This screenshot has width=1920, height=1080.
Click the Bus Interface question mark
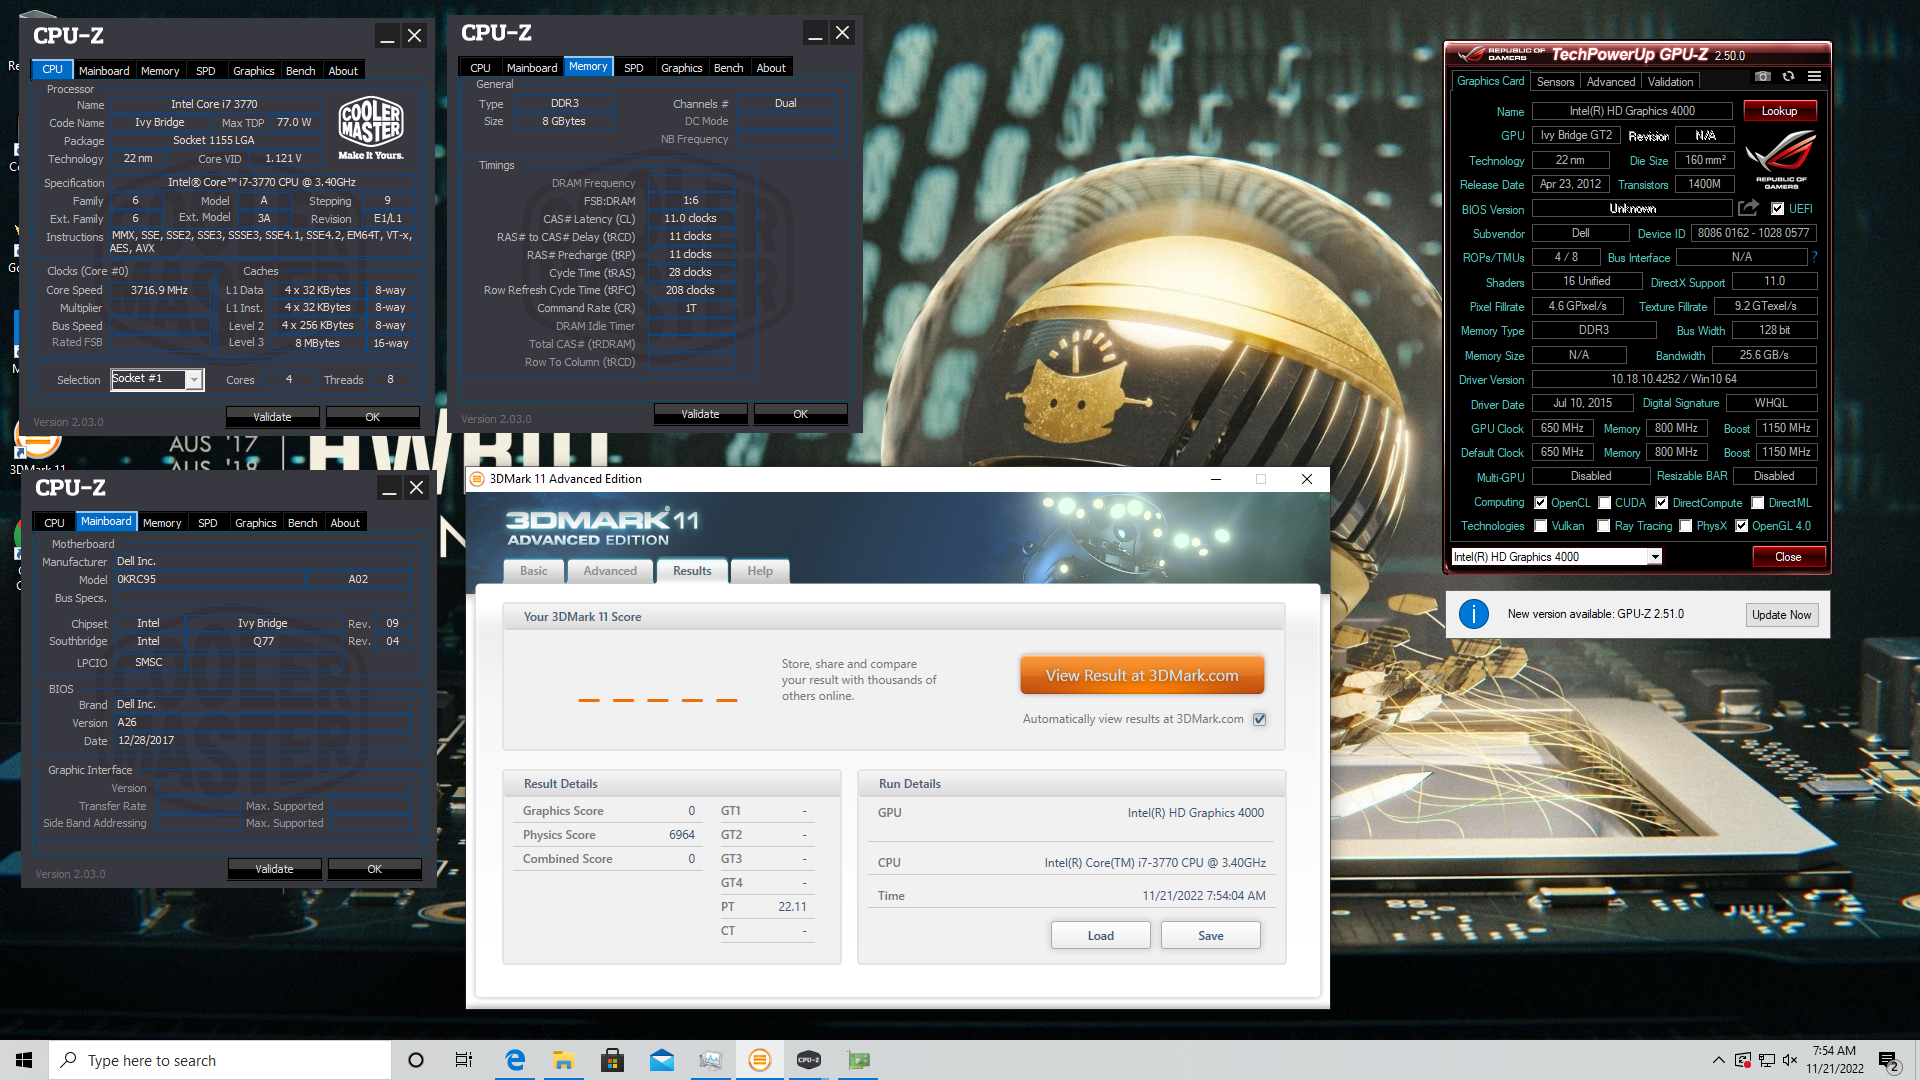1814,257
